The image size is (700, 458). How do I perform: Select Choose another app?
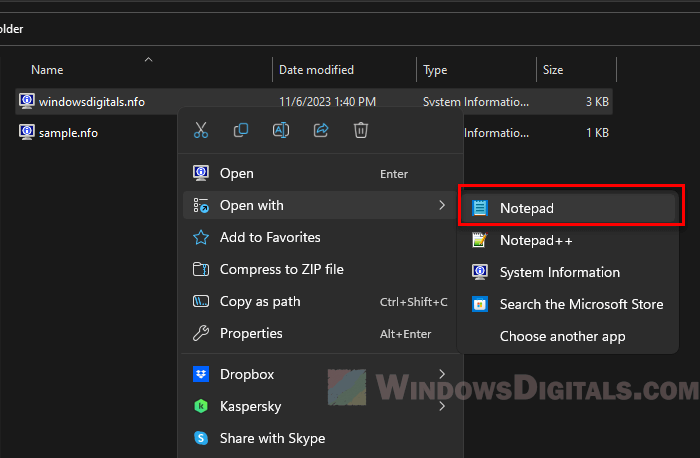(x=568, y=336)
